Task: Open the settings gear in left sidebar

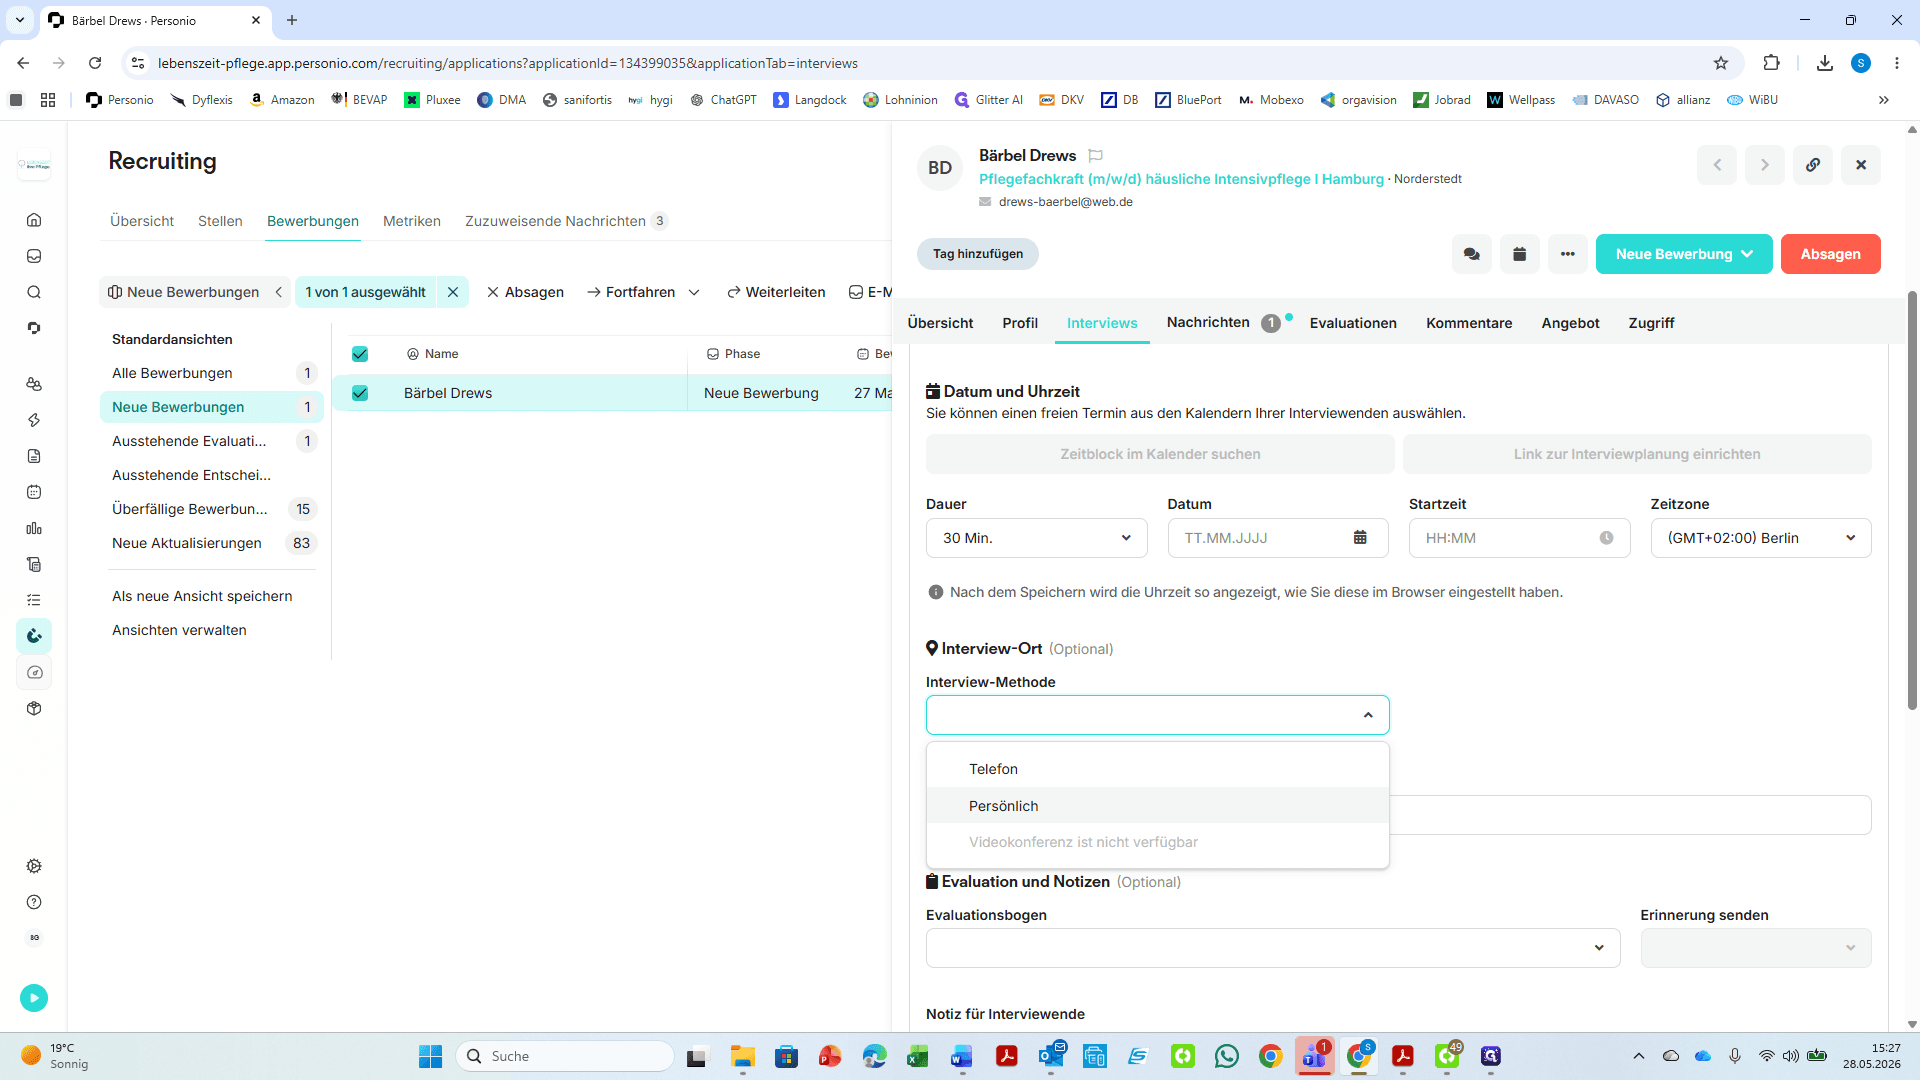Action: click(34, 866)
